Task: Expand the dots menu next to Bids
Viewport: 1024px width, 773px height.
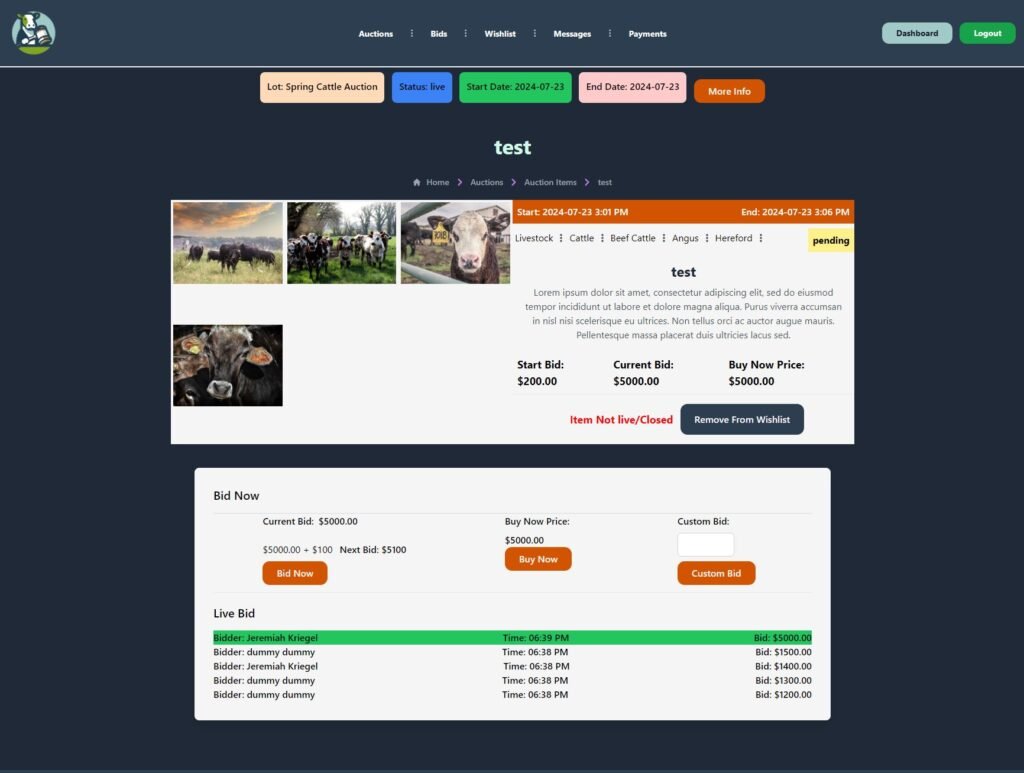Action: (x=465, y=33)
